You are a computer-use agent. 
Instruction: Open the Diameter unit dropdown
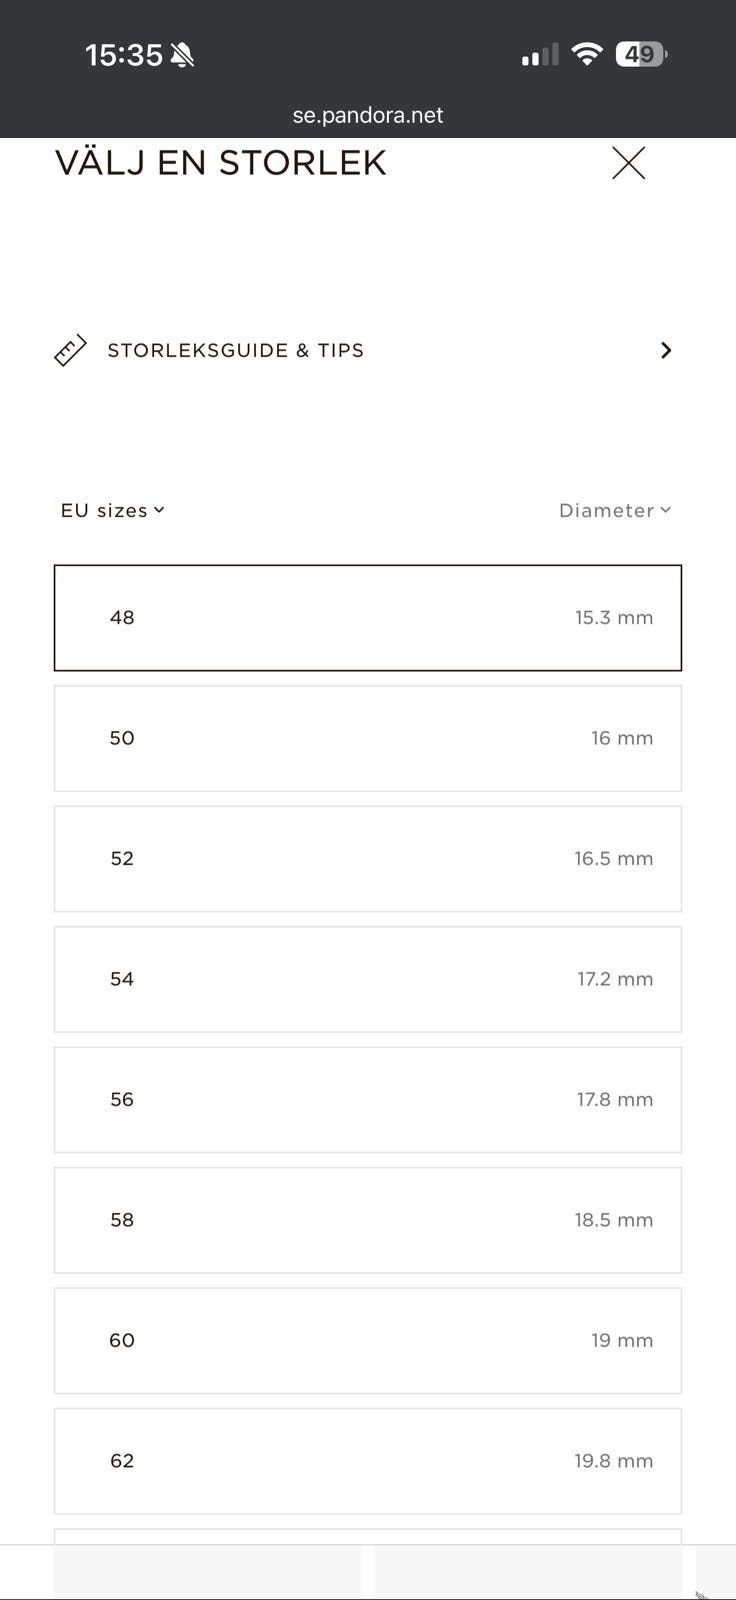[x=614, y=511]
